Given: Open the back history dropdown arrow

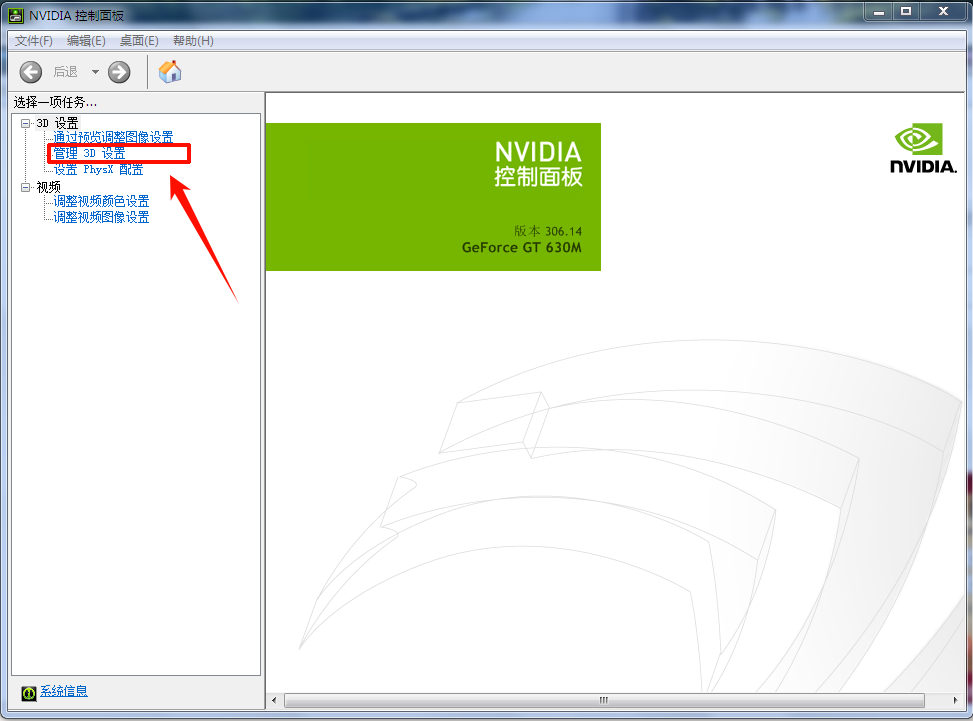Looking at the screenshot, I should [x=95, y=72].
